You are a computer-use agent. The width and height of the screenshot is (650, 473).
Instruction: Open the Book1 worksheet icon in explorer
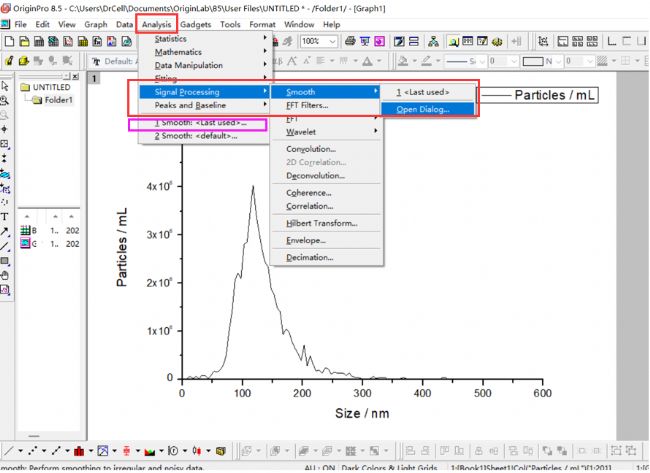[x=27, y=230]
